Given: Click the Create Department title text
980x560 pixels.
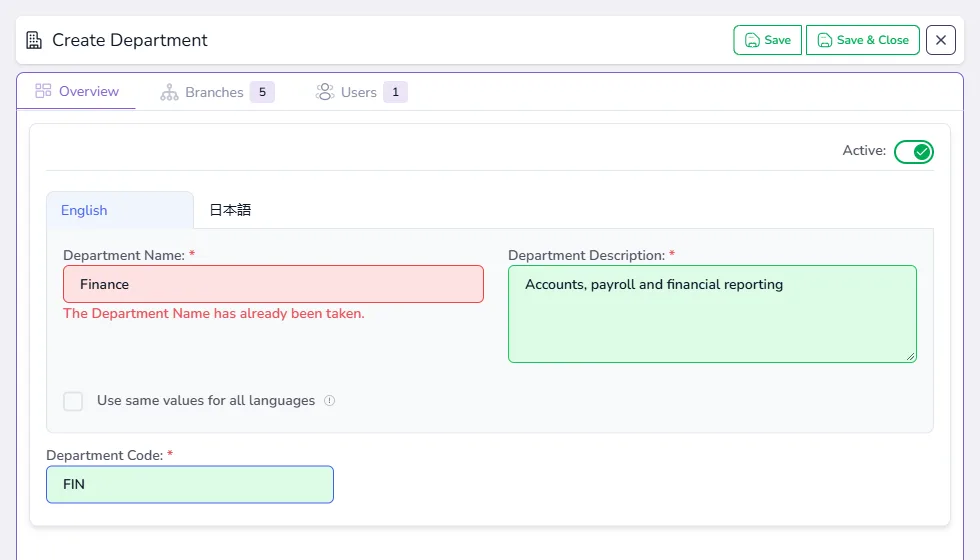Looking at the screenshot, I should [130, 40].
